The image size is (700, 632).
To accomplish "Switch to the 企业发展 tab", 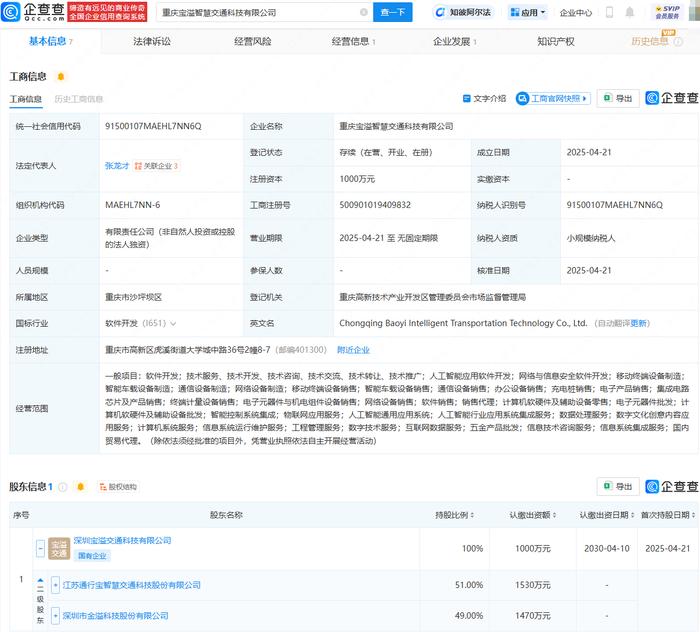I will click(x=454, y=42).
